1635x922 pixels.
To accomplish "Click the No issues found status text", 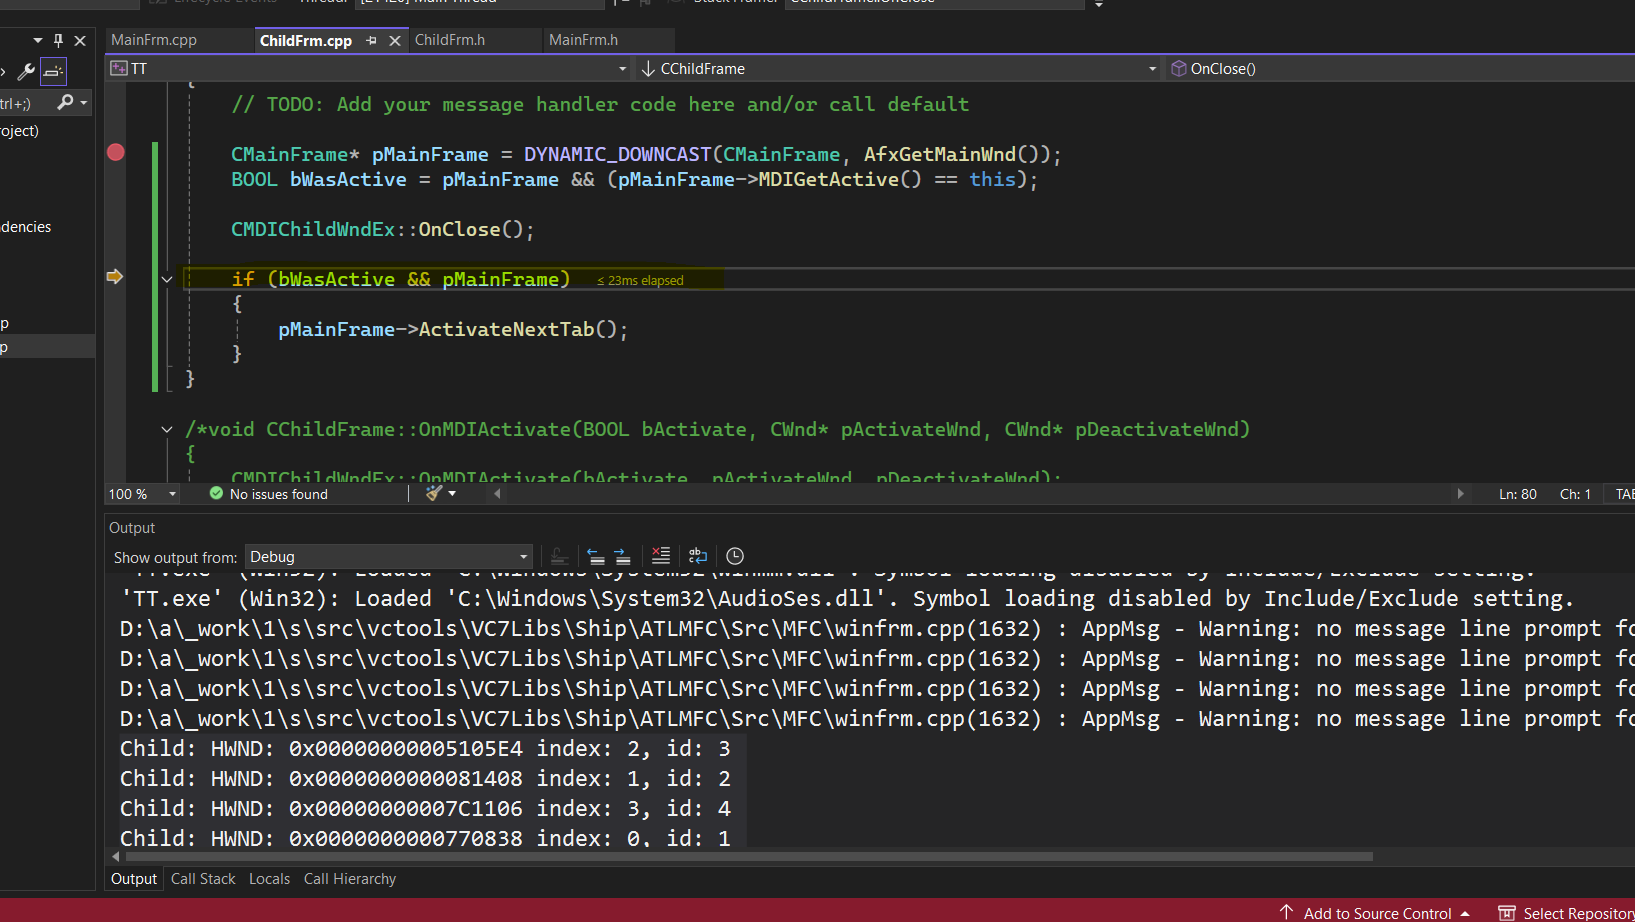I will click(x=279, y=494).
